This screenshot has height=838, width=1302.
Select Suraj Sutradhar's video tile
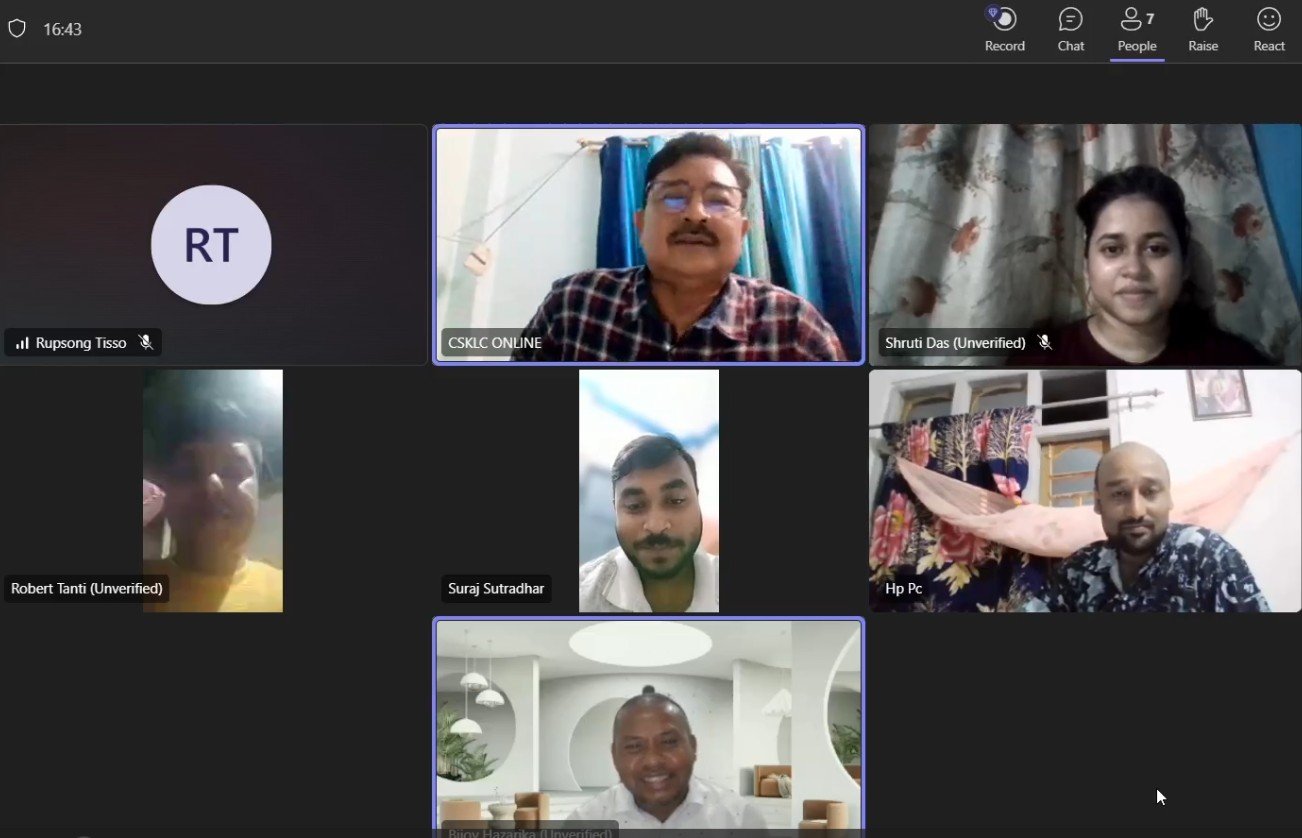[x=649, y=491]
